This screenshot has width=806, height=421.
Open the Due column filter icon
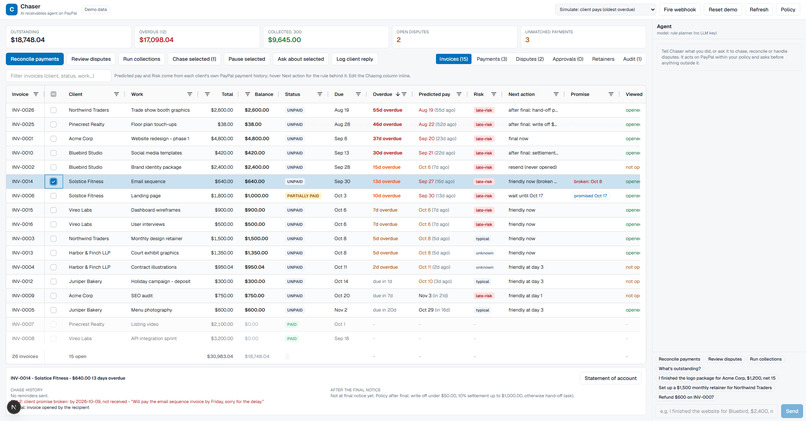[x=358, y=94]
